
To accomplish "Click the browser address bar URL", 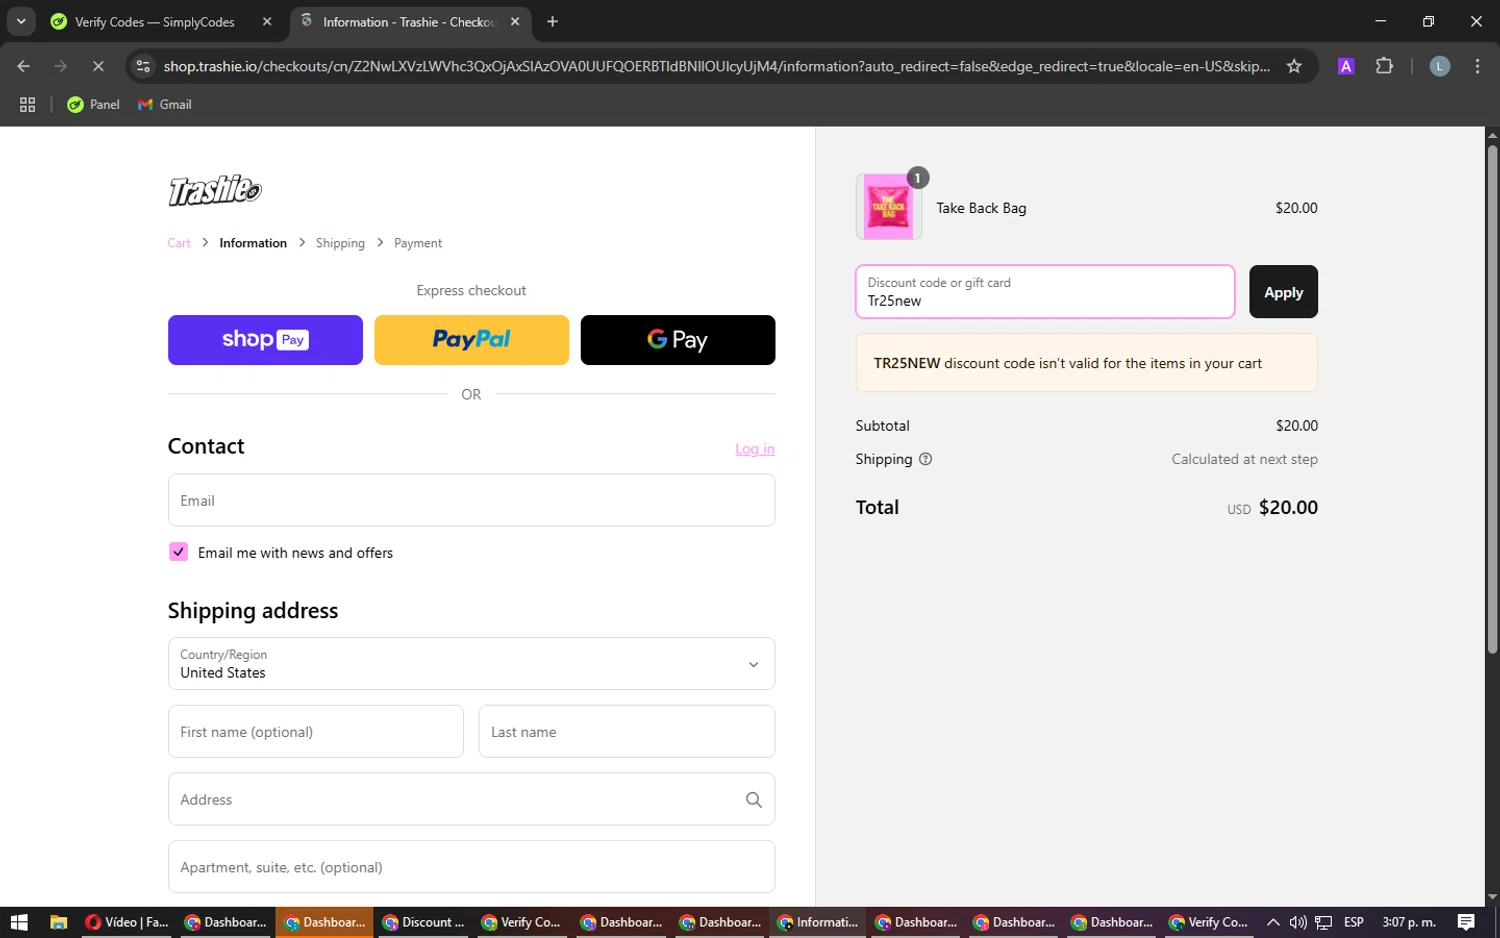I will pos(717,66).
